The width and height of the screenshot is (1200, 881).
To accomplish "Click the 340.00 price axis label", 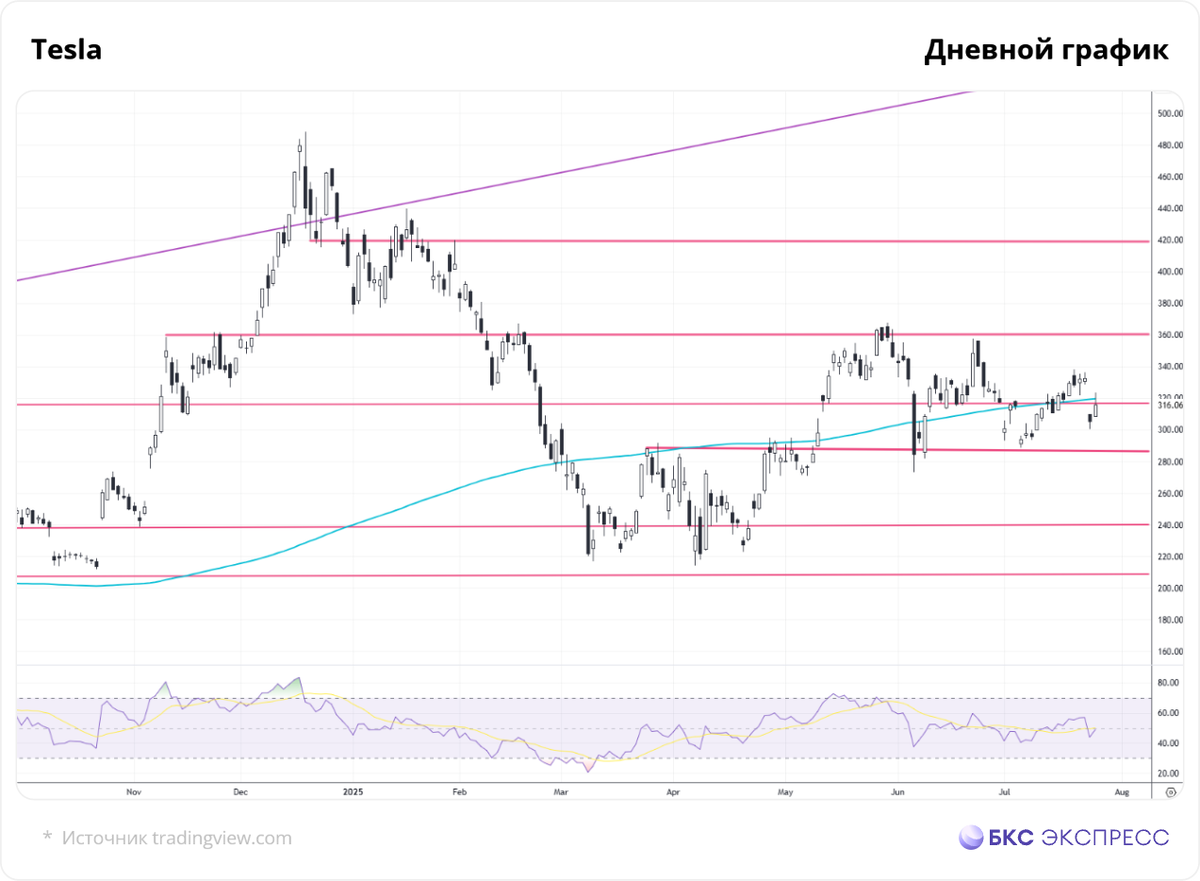I will (x=1170, y=367).
